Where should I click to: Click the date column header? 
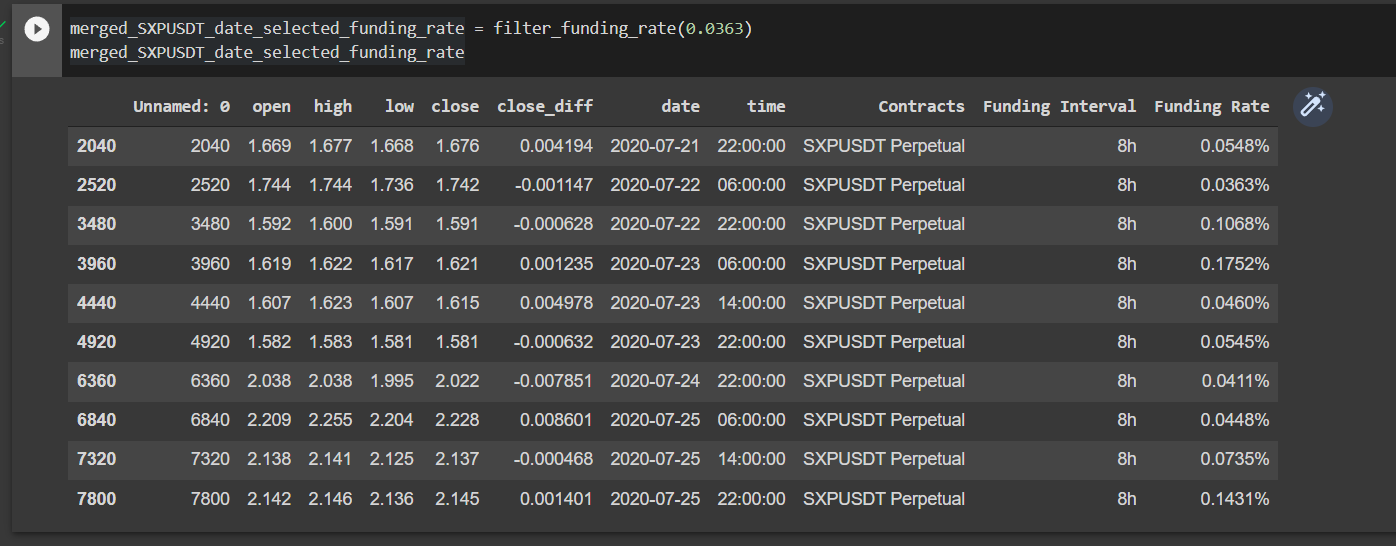pyautogui.click(x=680, y=106)
